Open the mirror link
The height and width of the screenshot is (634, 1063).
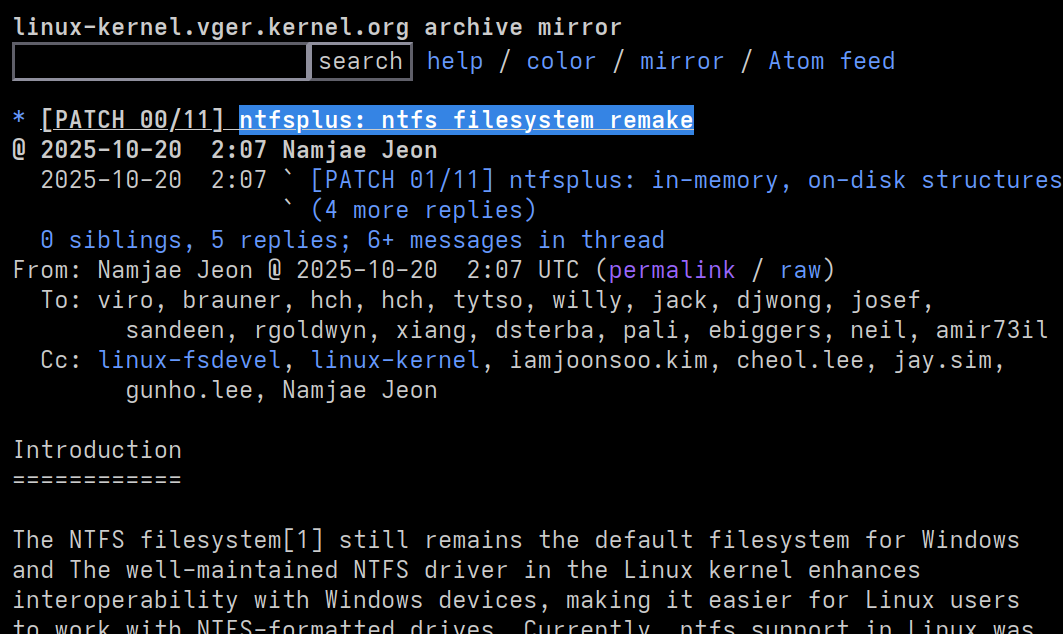tap(682, 61)
